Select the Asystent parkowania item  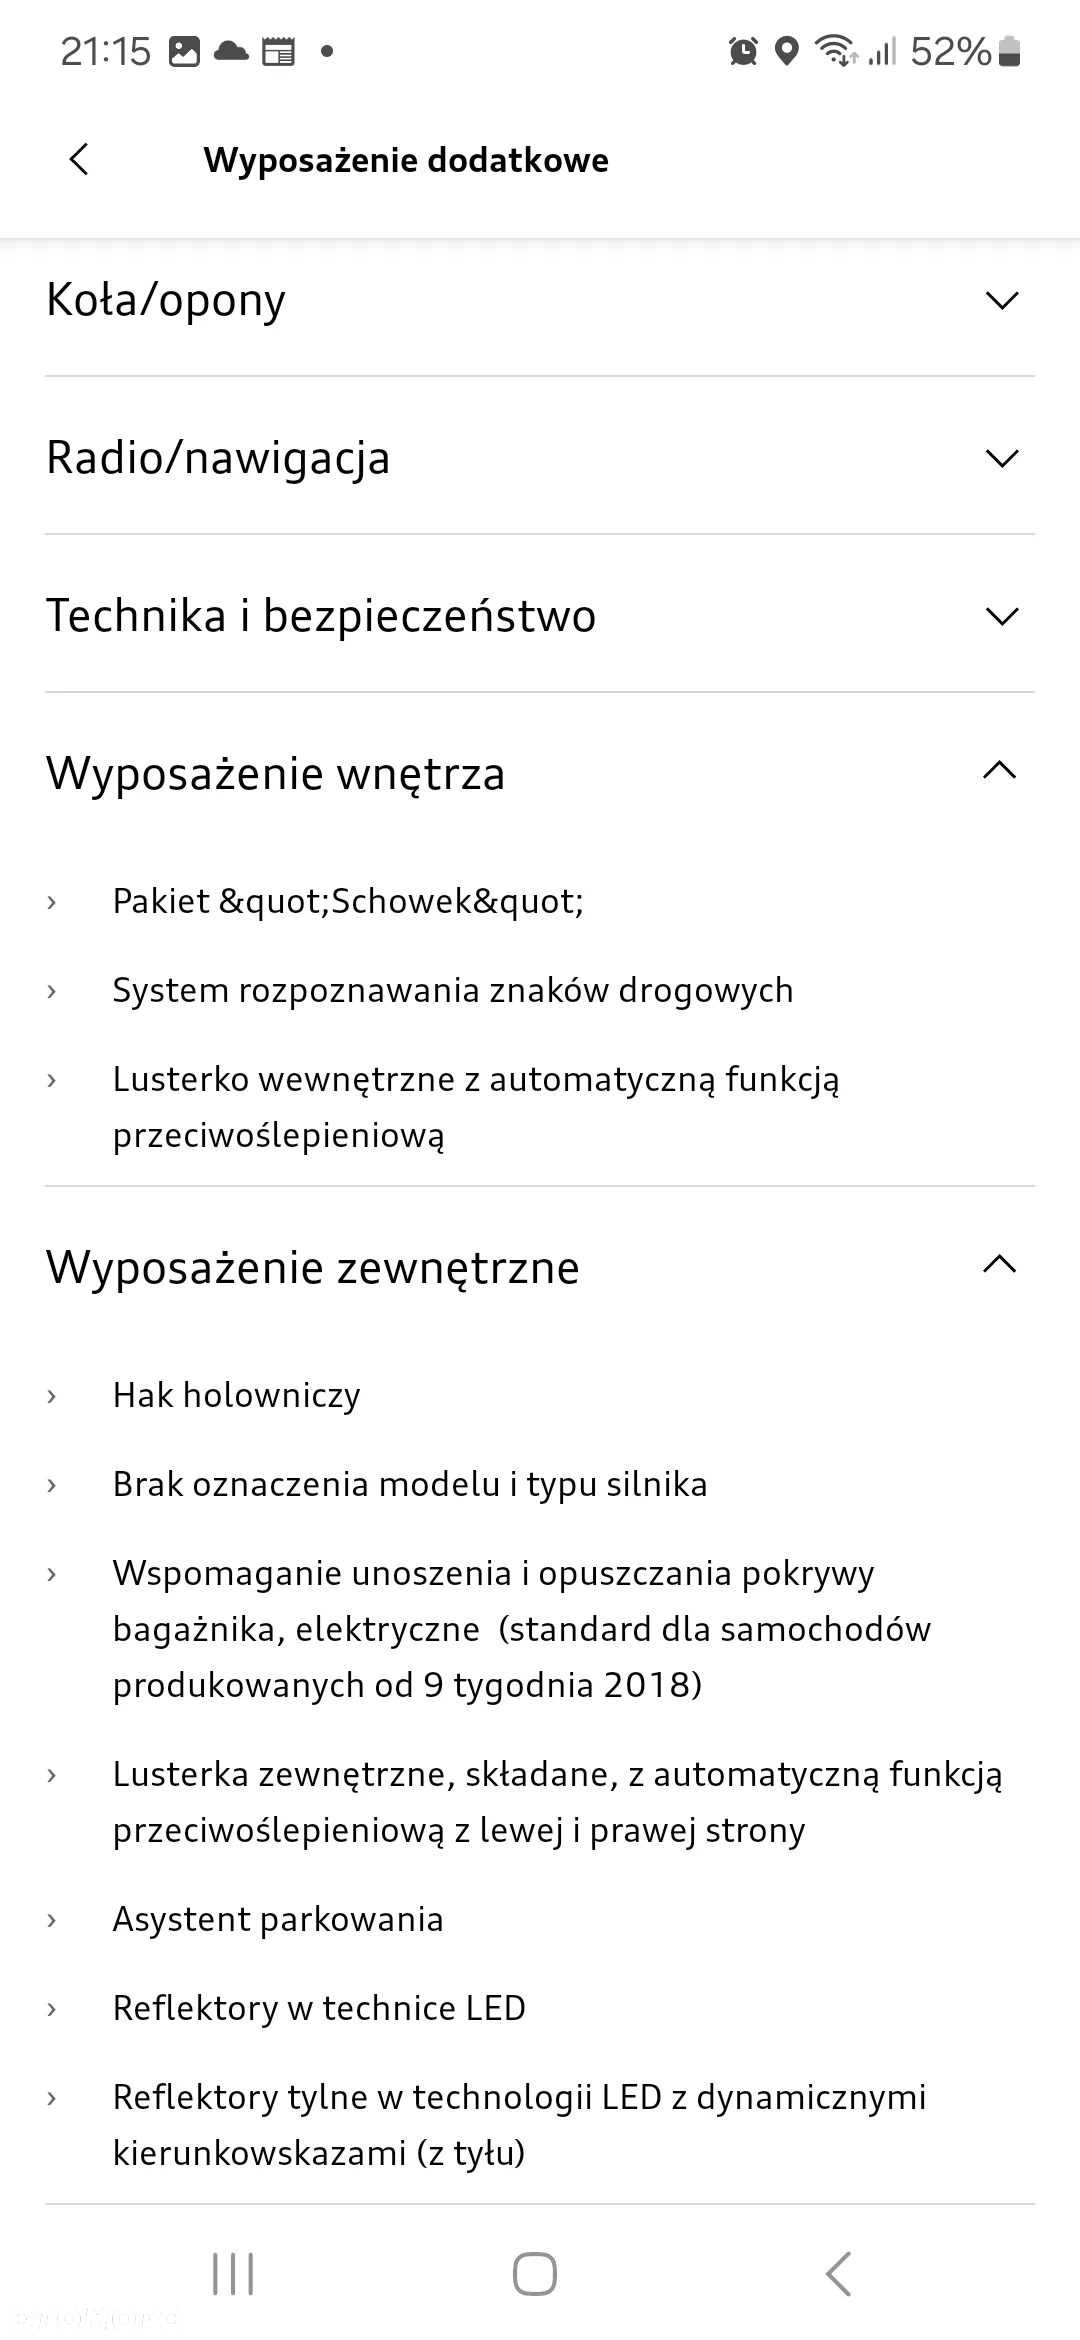(x=278, y=1919)
